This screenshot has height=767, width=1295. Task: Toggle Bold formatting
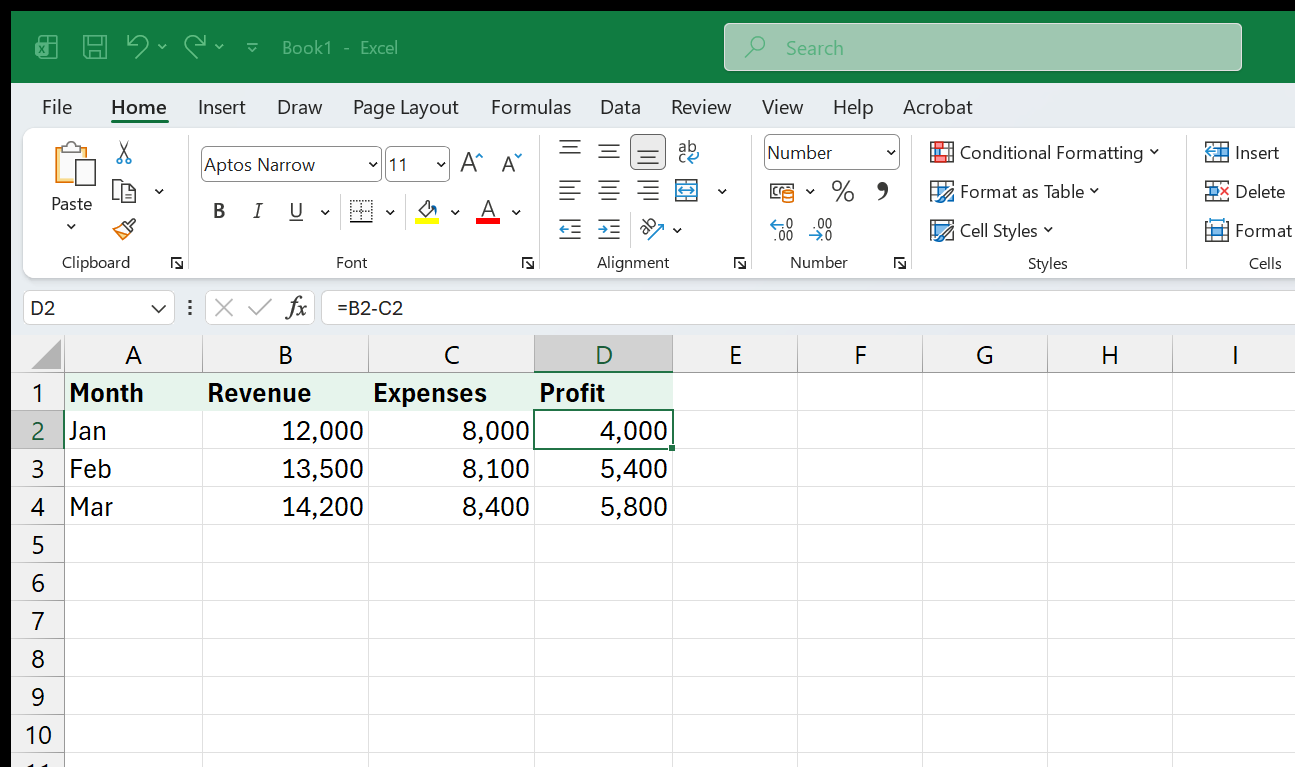(219, 211)
